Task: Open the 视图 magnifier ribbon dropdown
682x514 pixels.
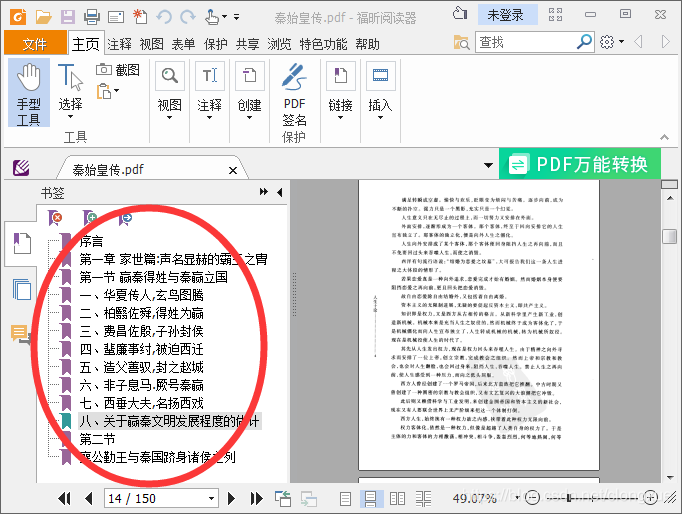Action: (170, 90)
